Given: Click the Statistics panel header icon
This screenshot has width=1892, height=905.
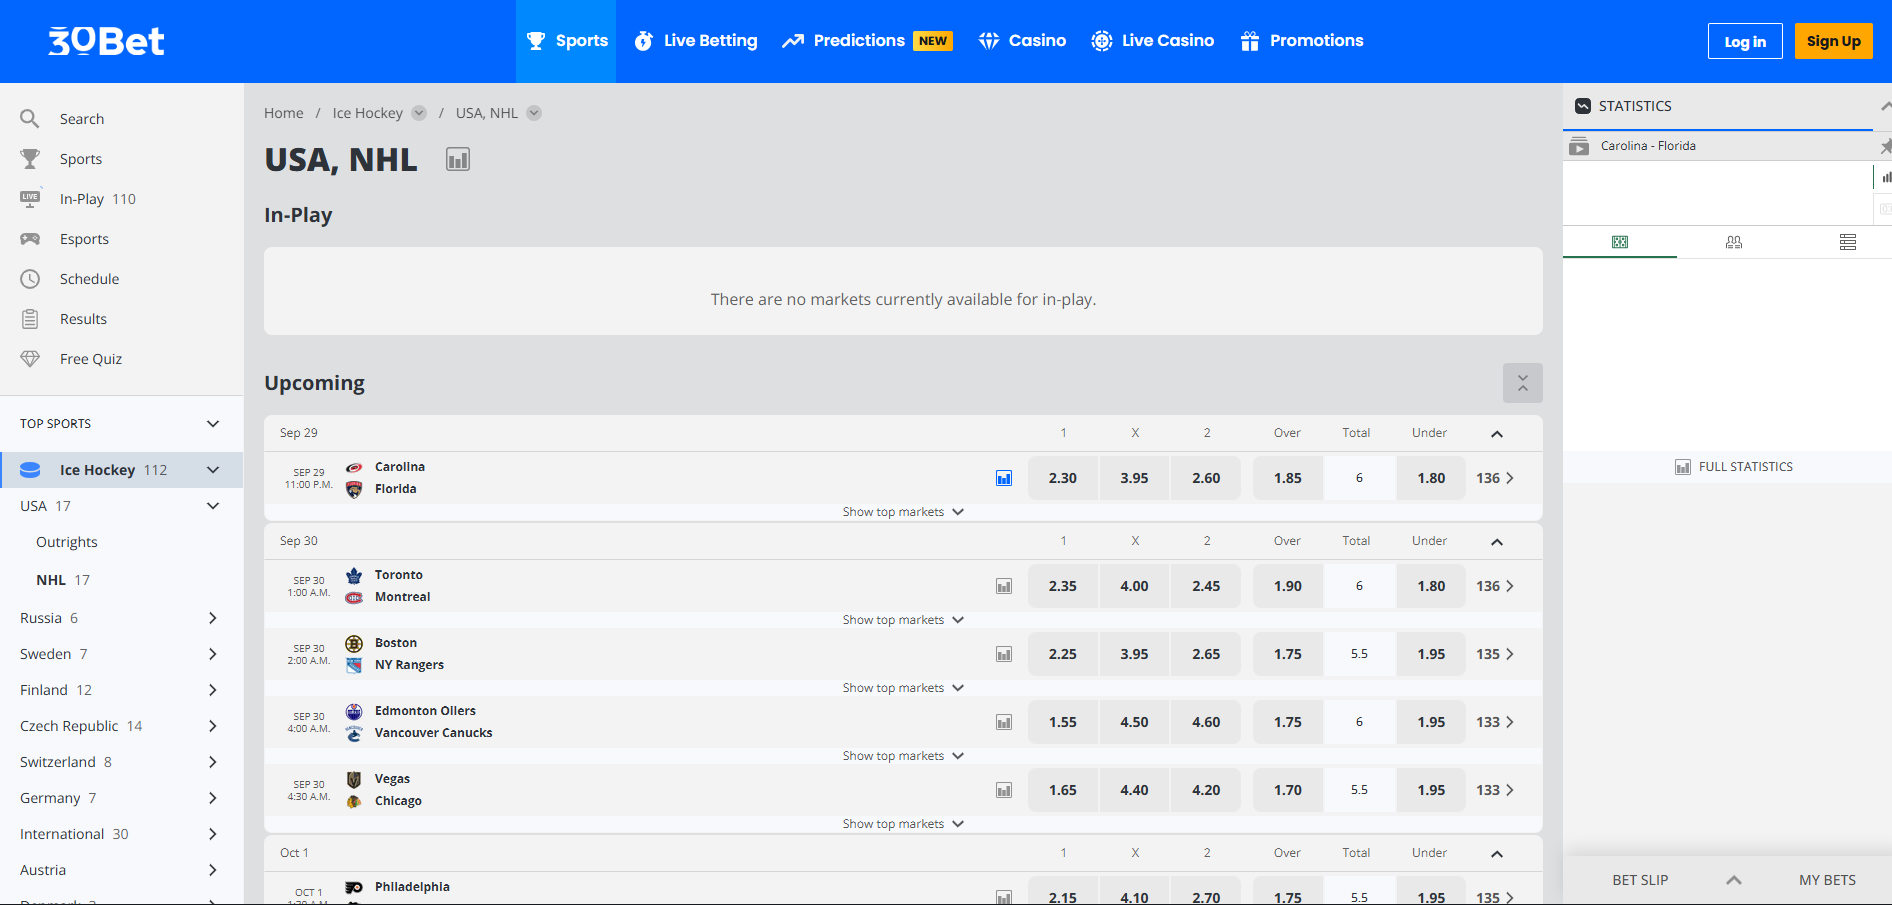Looking at the screenshot, I should click(x=1583, y=106).
